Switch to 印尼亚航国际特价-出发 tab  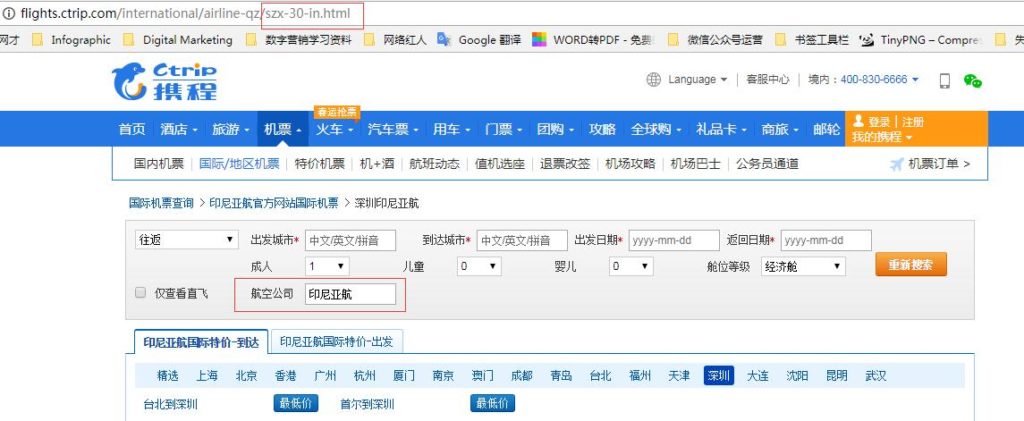click(x=337, y=341)
